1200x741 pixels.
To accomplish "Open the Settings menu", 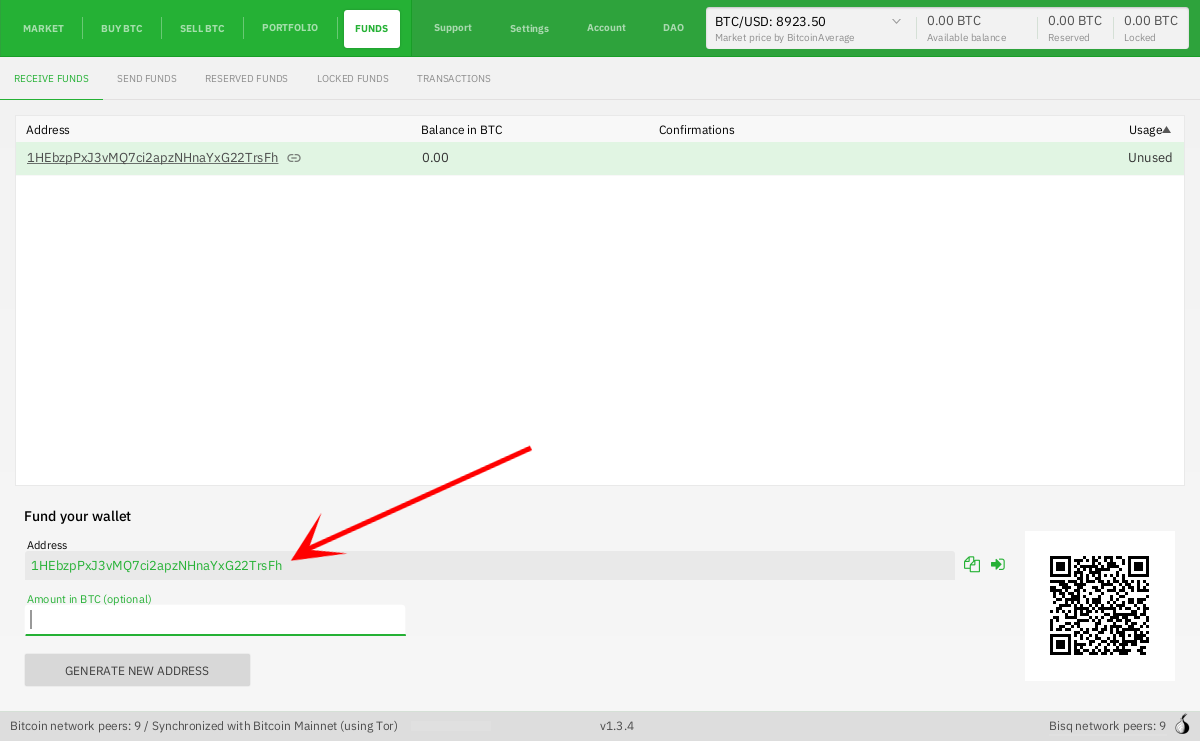I will 529,29.
